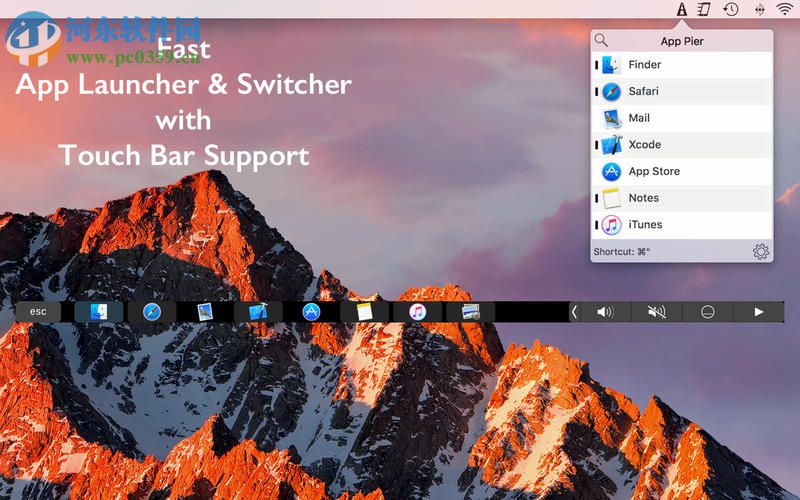The width and height of the screenshot is (800, 500).
Task: Click the dimmed Bluetooth menu bar icon
Action: tap(760, 9)
